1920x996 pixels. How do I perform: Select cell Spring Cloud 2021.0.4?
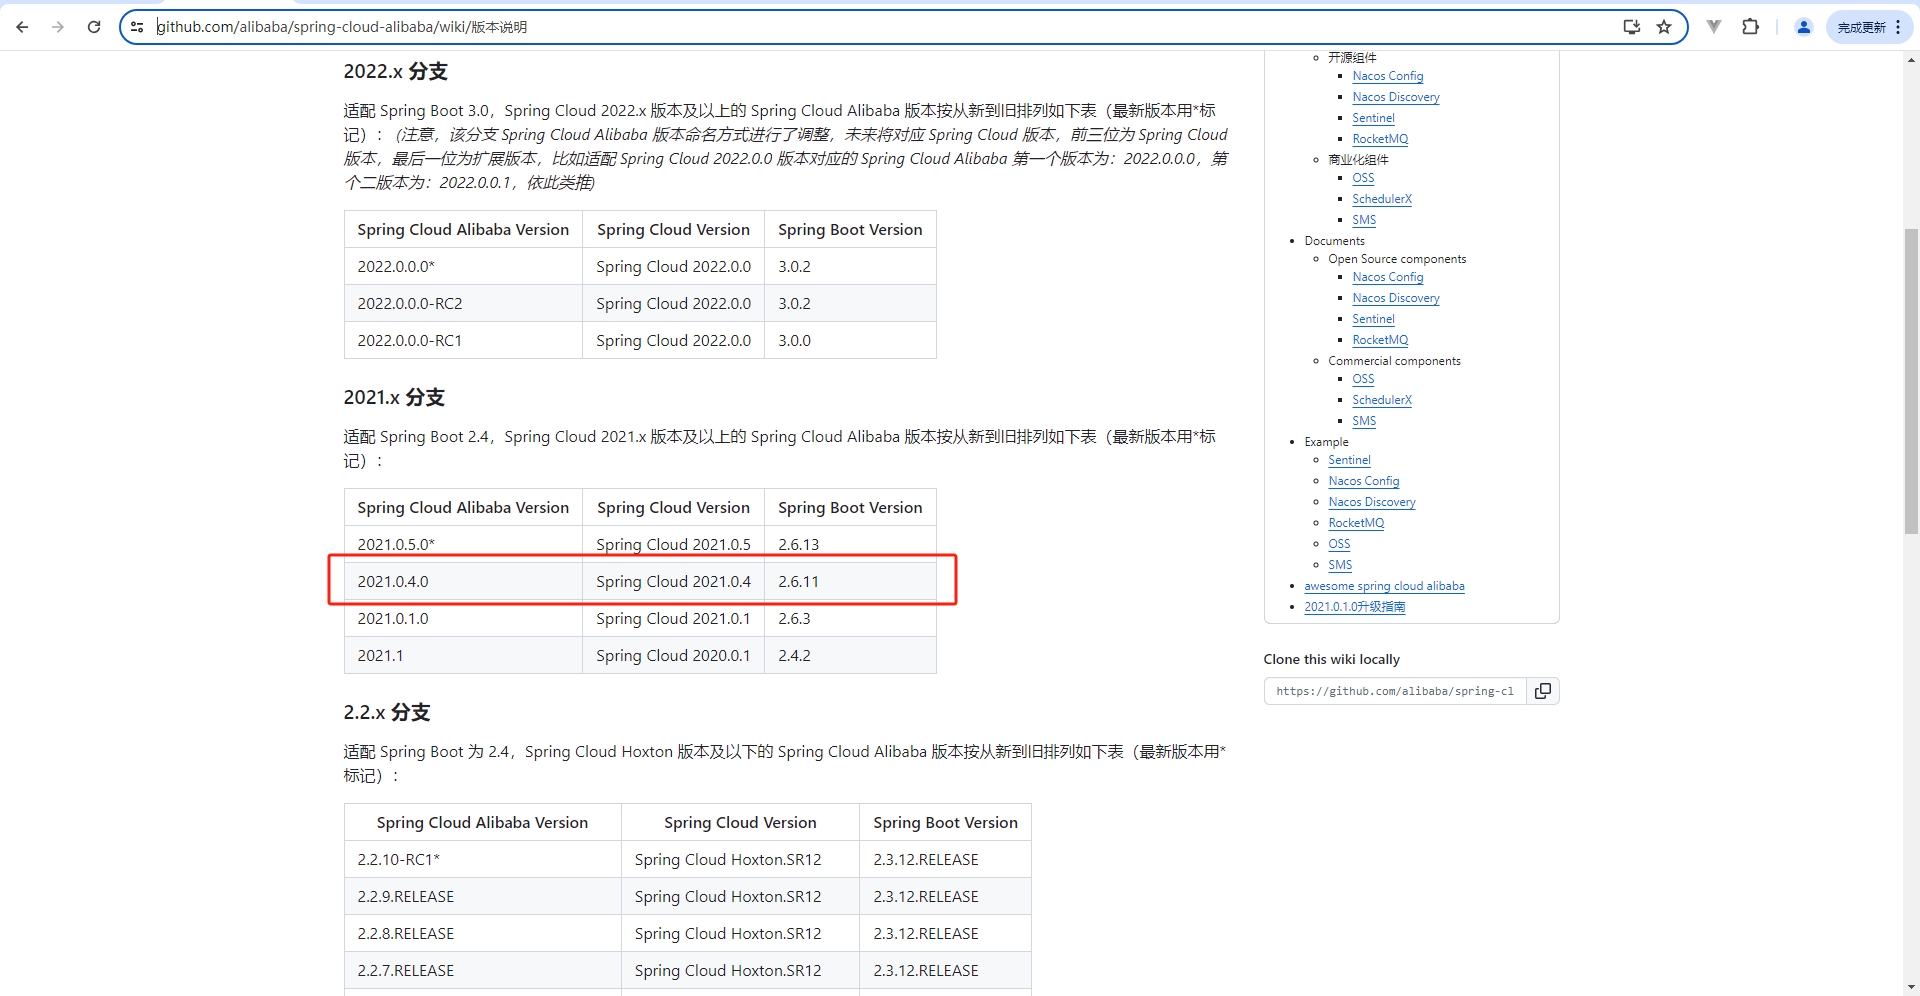pos(673,582)
